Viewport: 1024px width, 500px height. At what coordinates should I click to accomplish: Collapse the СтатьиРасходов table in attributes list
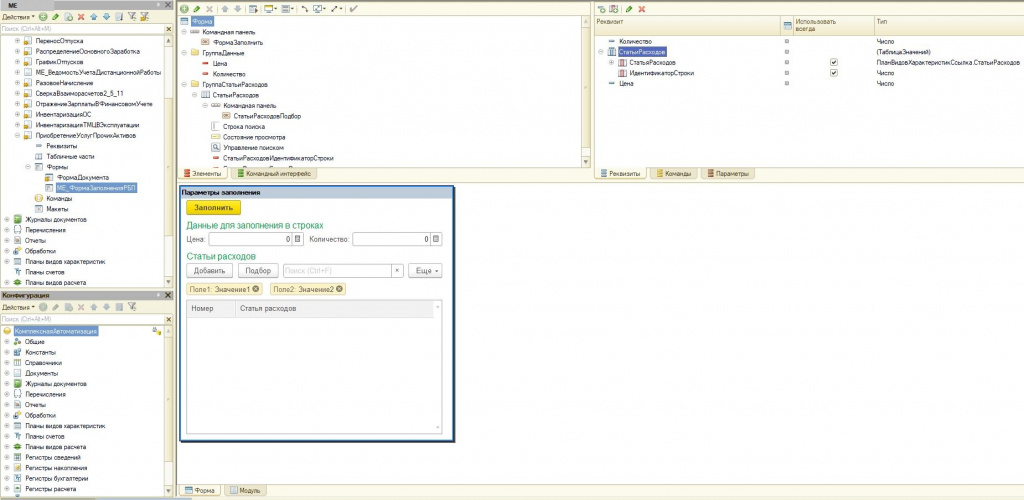[598, 51]
